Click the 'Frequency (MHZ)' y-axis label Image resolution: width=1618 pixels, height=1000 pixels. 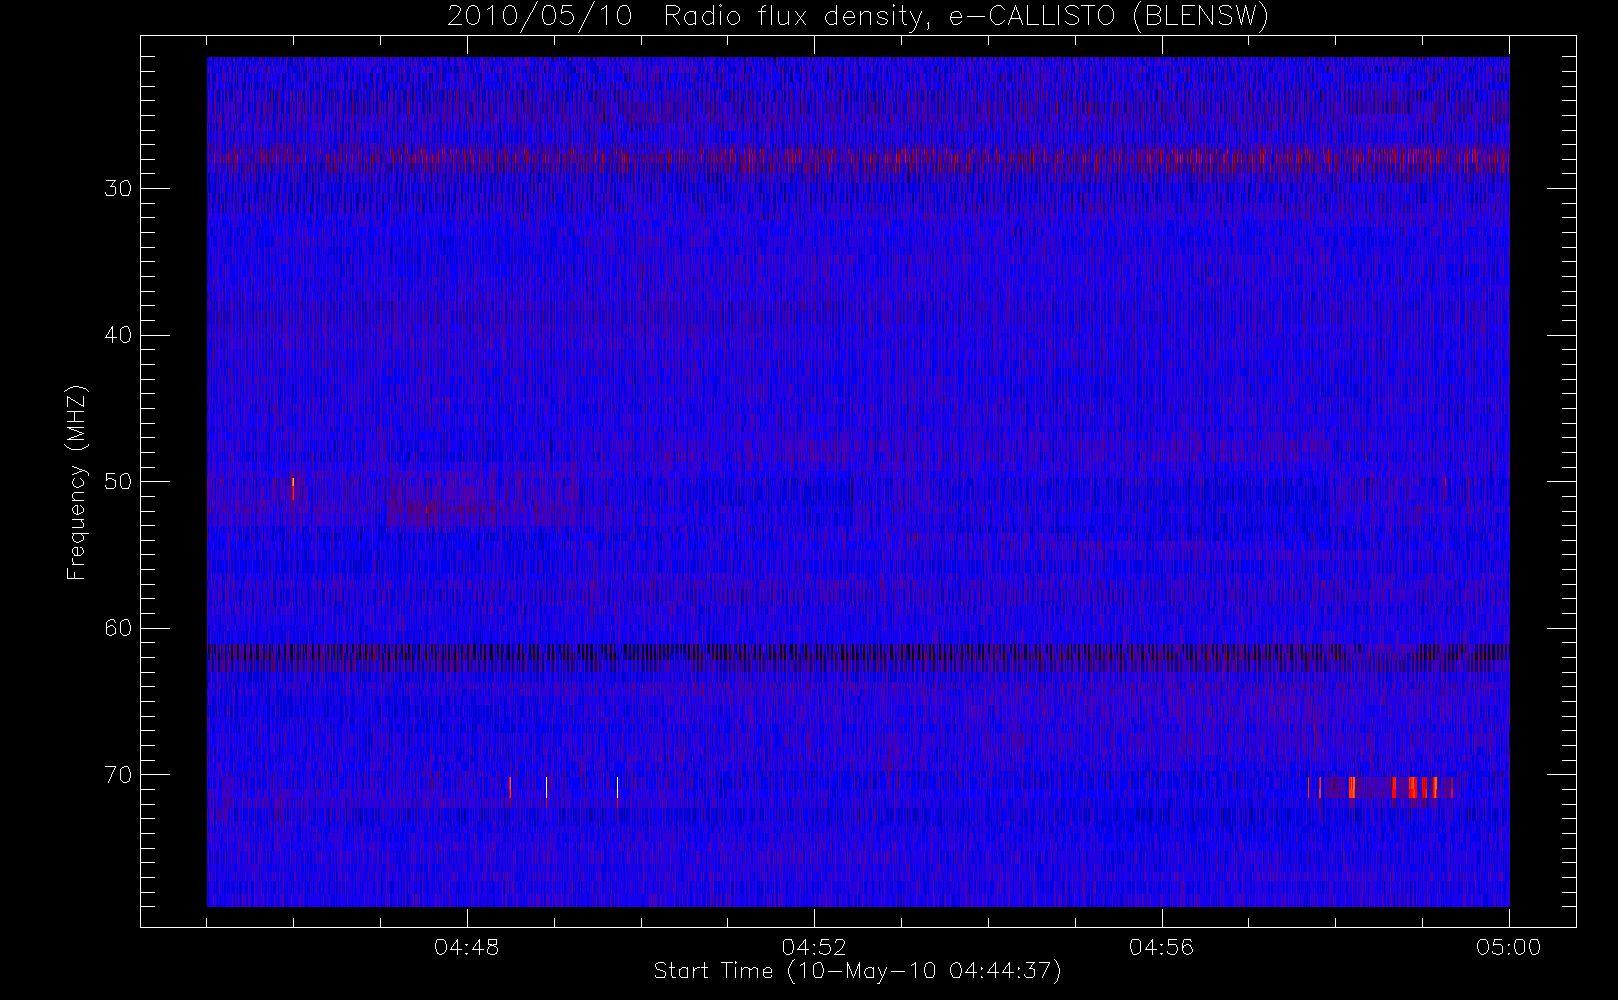pyautogui.click(x=77, y=482)
